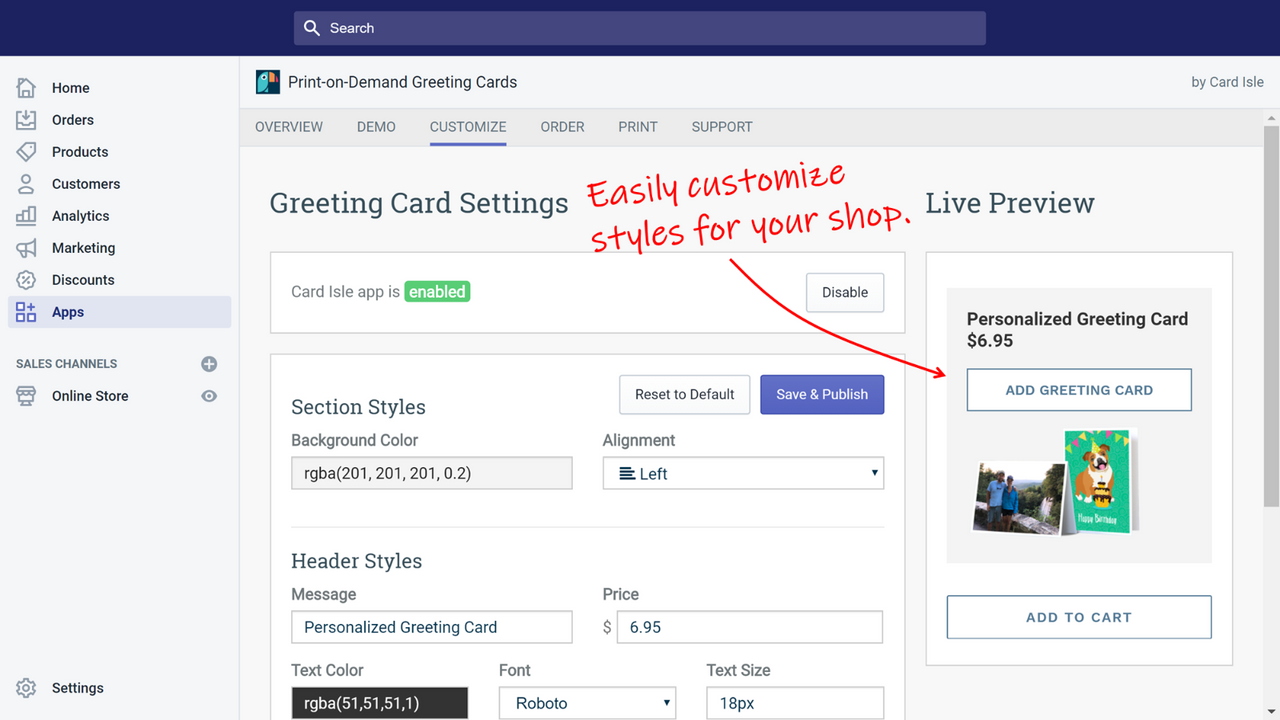
Task: Open Online Store sales channel
Action: pyautogui.click(x=90, y=396)
